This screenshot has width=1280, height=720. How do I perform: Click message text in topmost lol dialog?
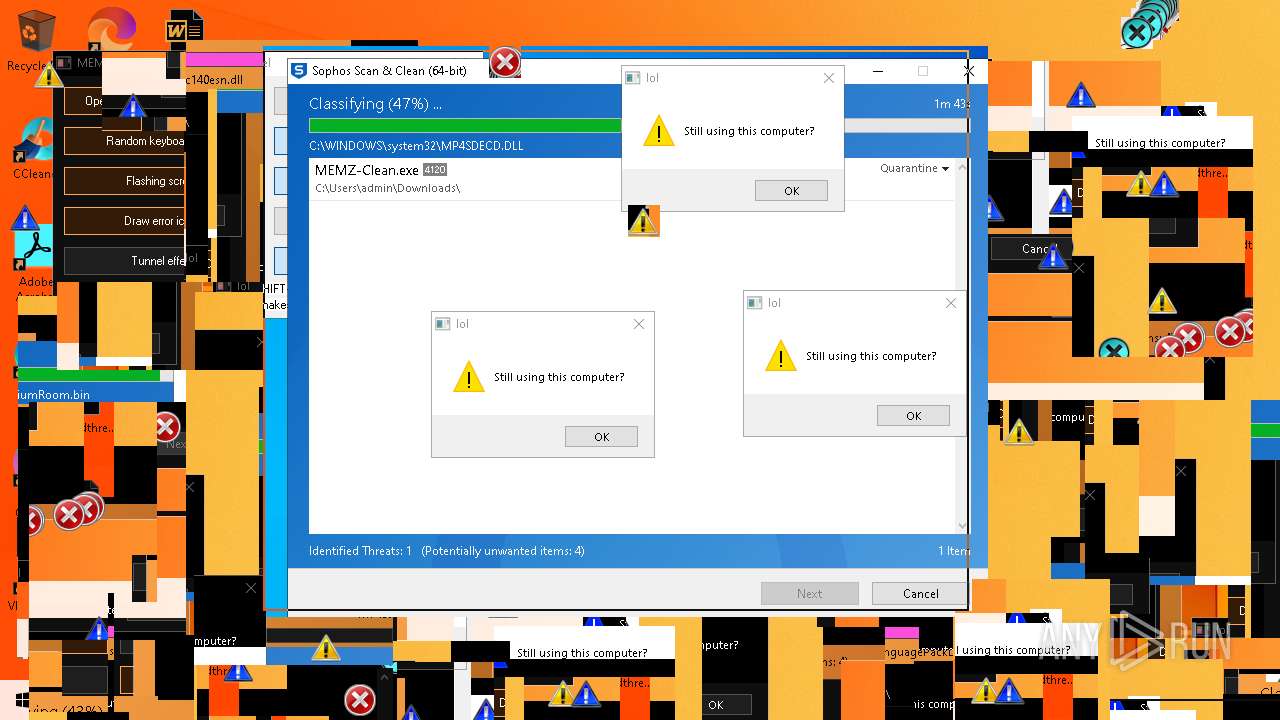click(x=749, y=131)
